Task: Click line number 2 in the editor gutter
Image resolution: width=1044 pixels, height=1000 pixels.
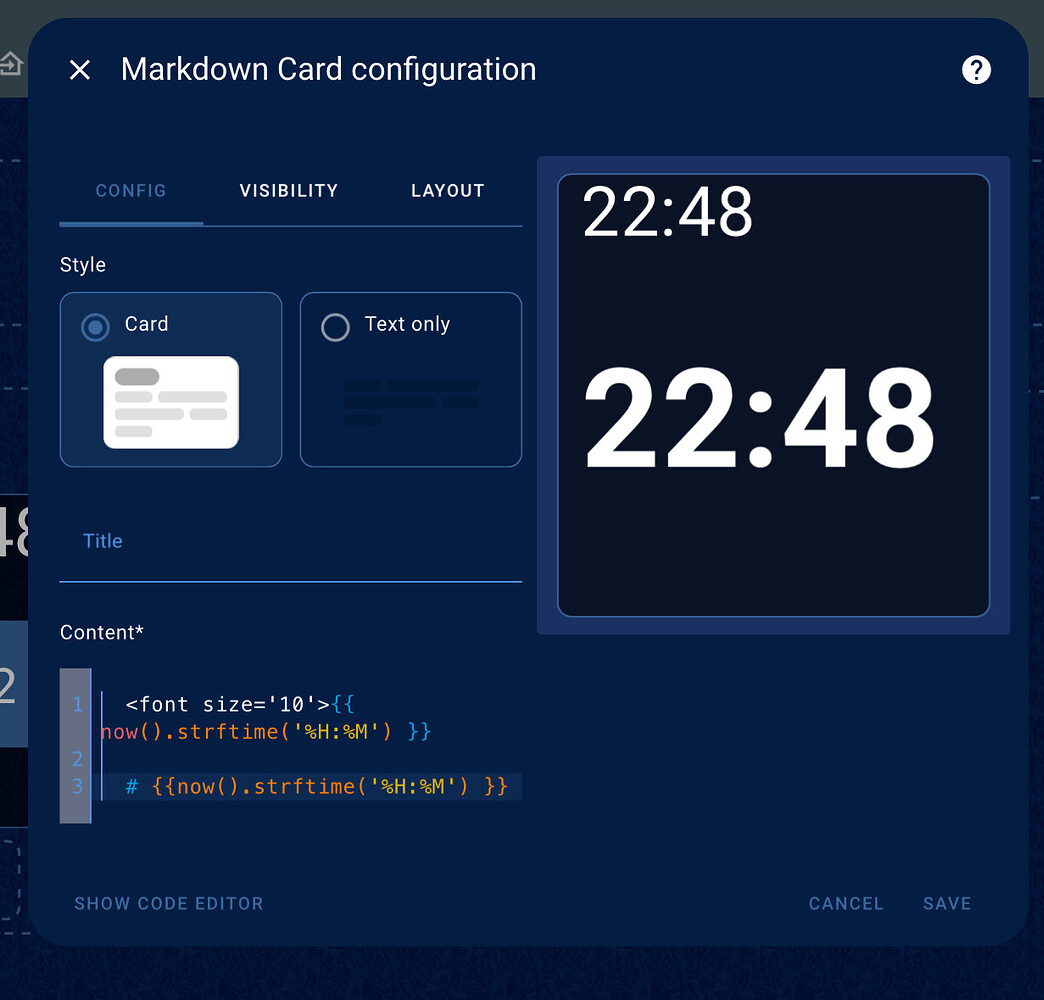Action: click(x=77, y=759)
